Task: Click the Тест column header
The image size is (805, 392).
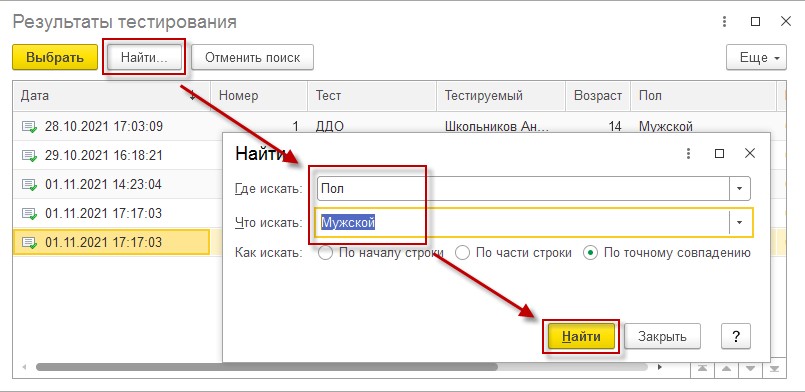Action: pos(372,95)
